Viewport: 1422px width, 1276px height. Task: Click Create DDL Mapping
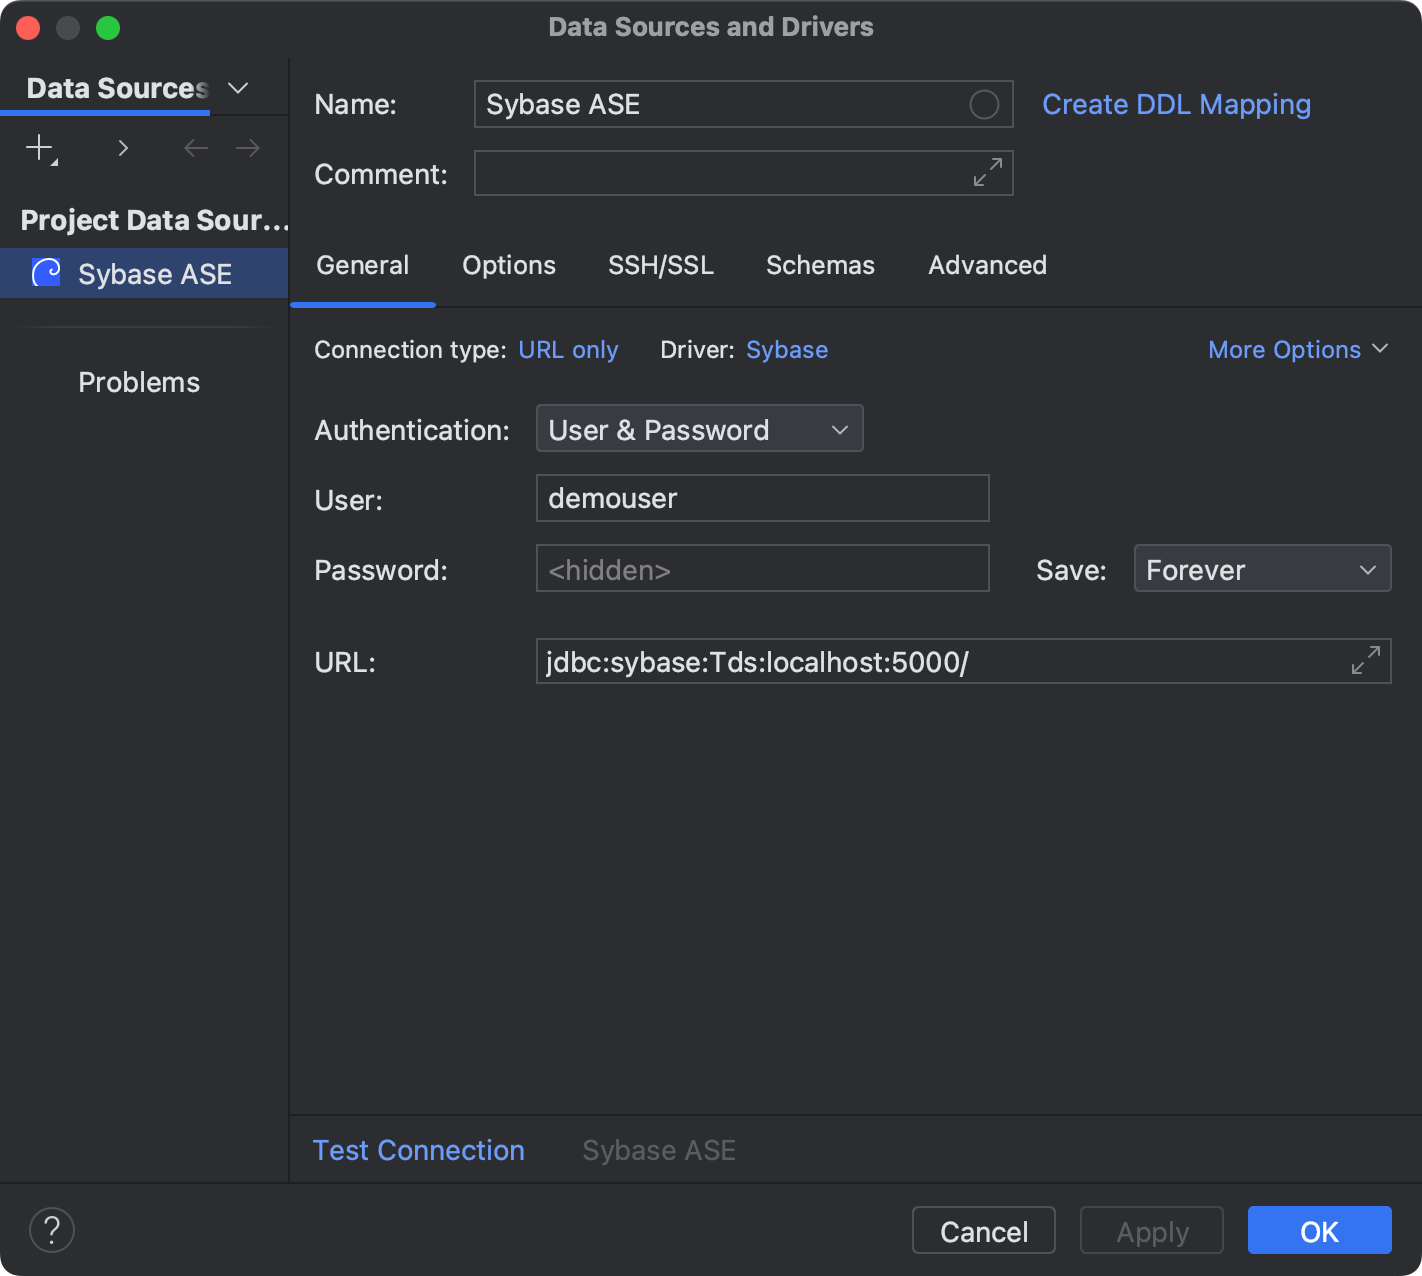pos(1176,103)
